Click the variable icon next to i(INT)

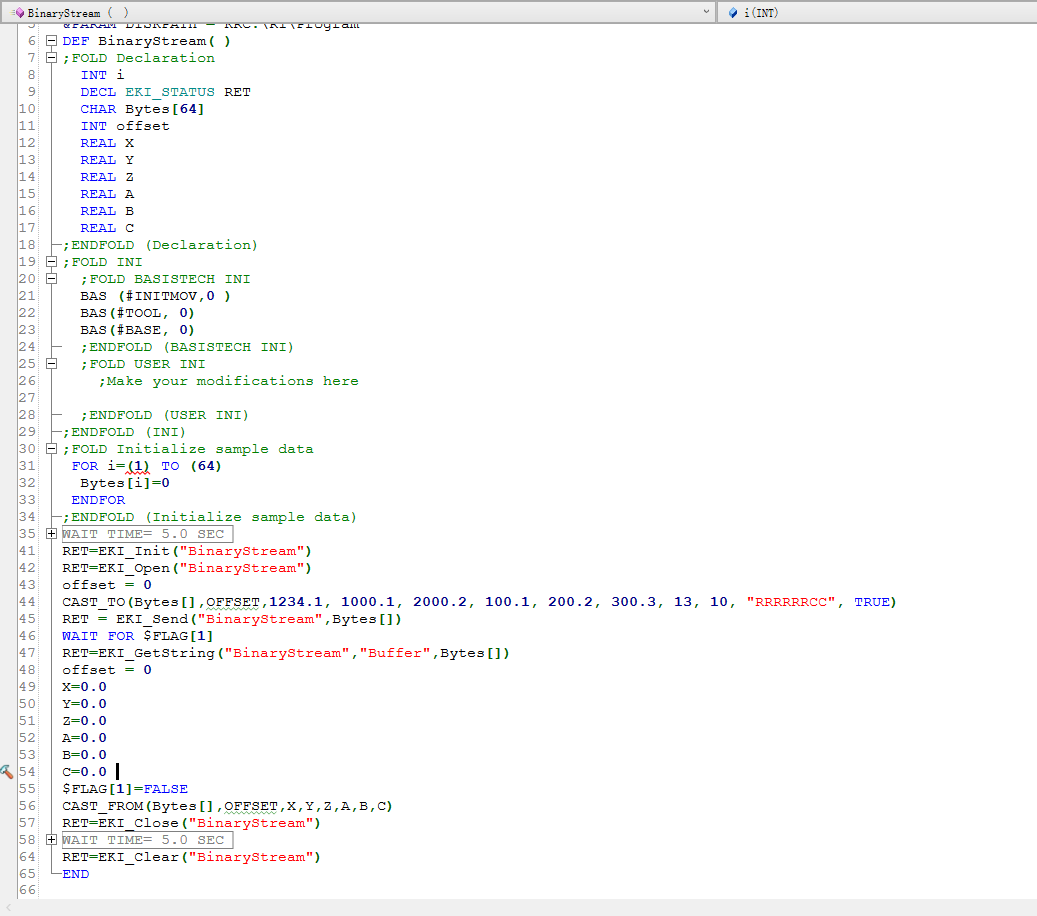[x=733, y=13]
